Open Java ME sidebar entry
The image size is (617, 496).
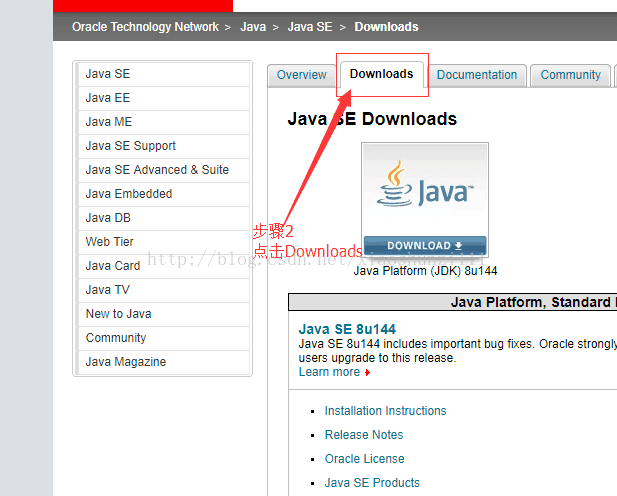point(164,122)
